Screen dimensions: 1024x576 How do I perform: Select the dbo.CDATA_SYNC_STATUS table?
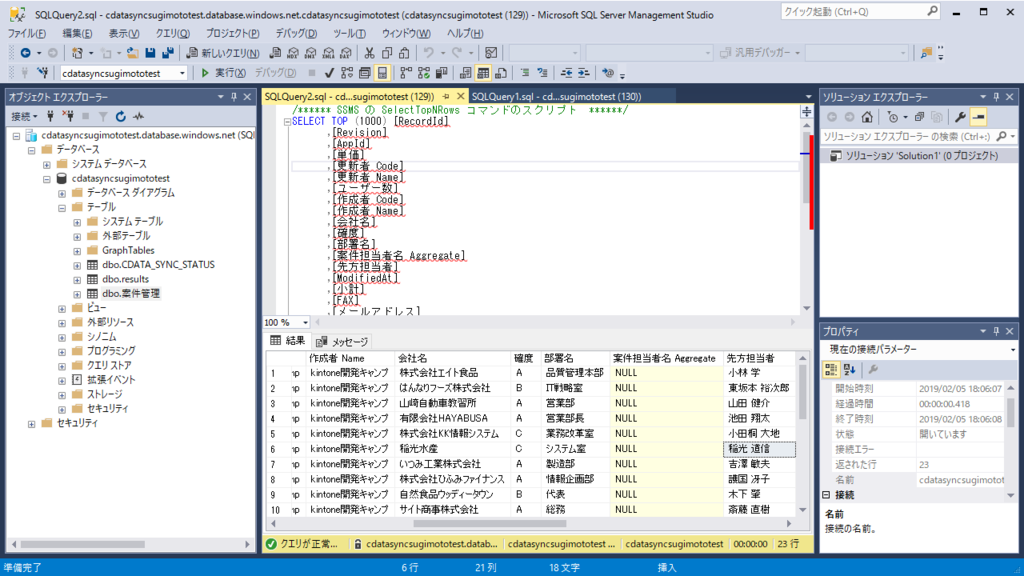coord(158,264)
